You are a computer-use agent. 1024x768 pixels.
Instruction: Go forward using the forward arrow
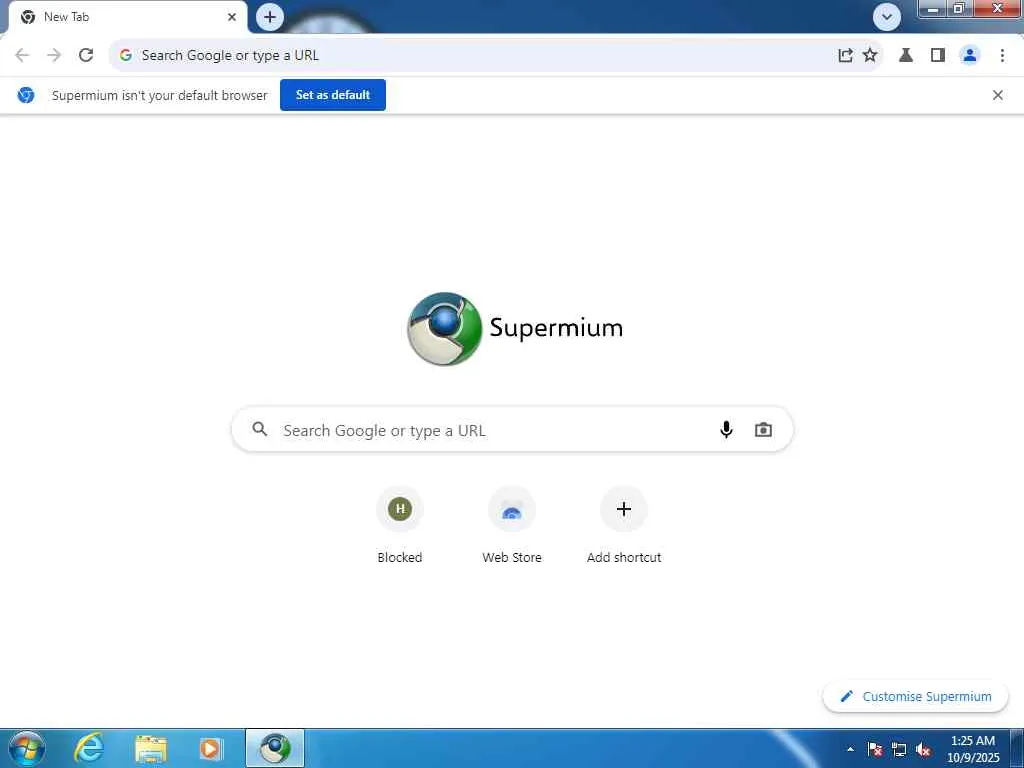[x=54, y=56]
